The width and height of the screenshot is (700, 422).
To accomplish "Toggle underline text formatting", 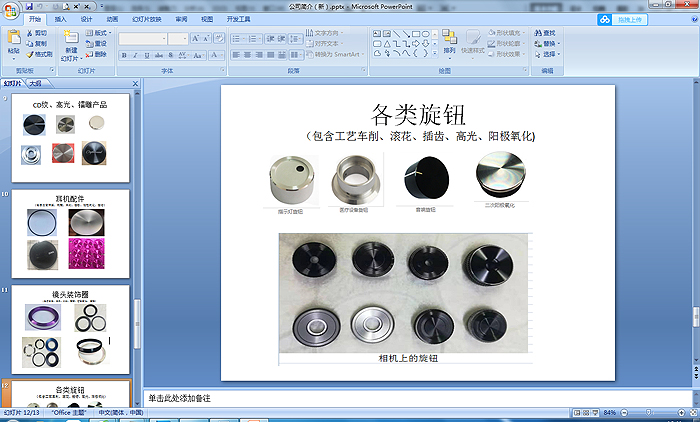I will (x=145, y=54).
